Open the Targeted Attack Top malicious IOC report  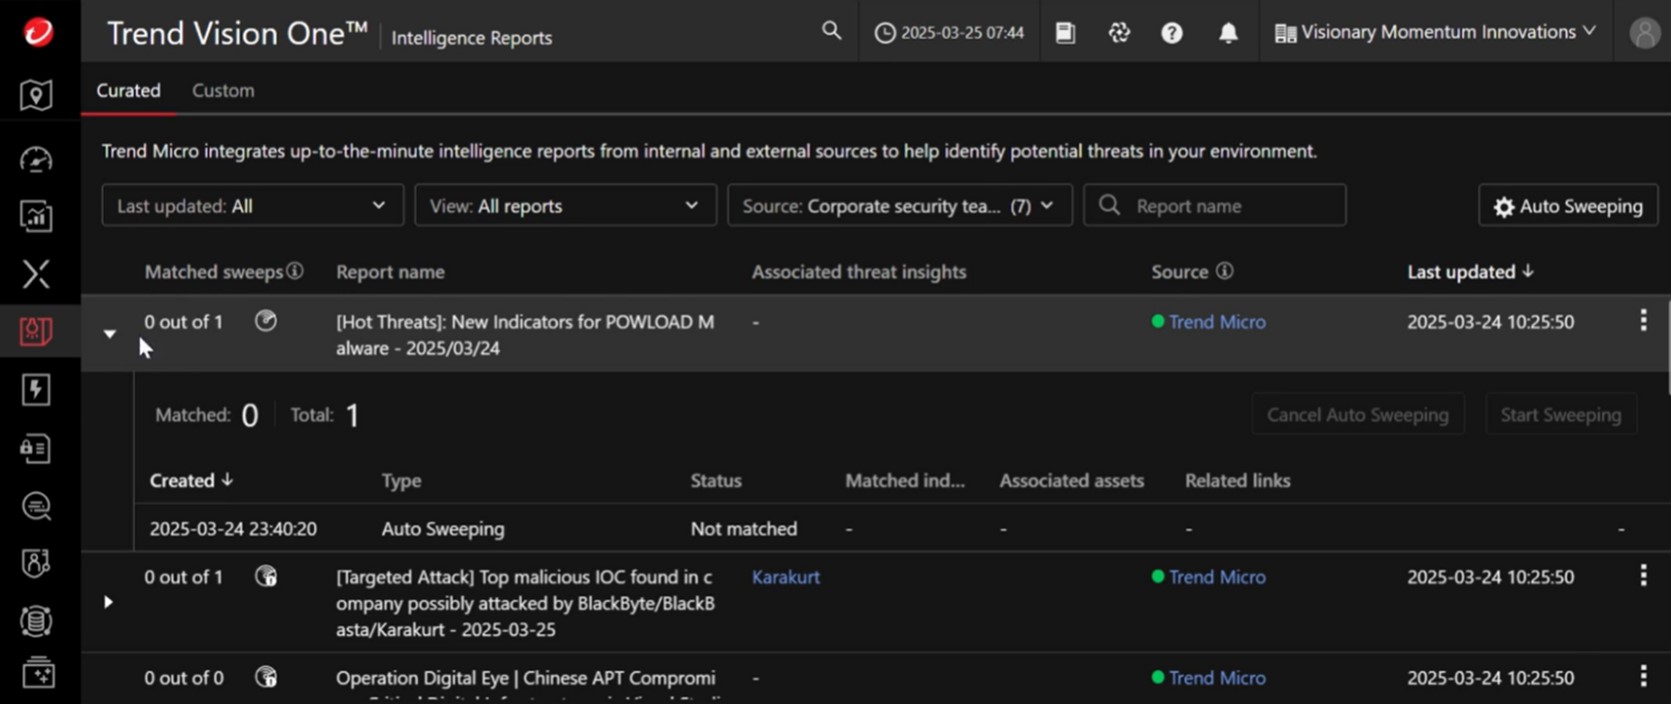[x=525, y=603]
